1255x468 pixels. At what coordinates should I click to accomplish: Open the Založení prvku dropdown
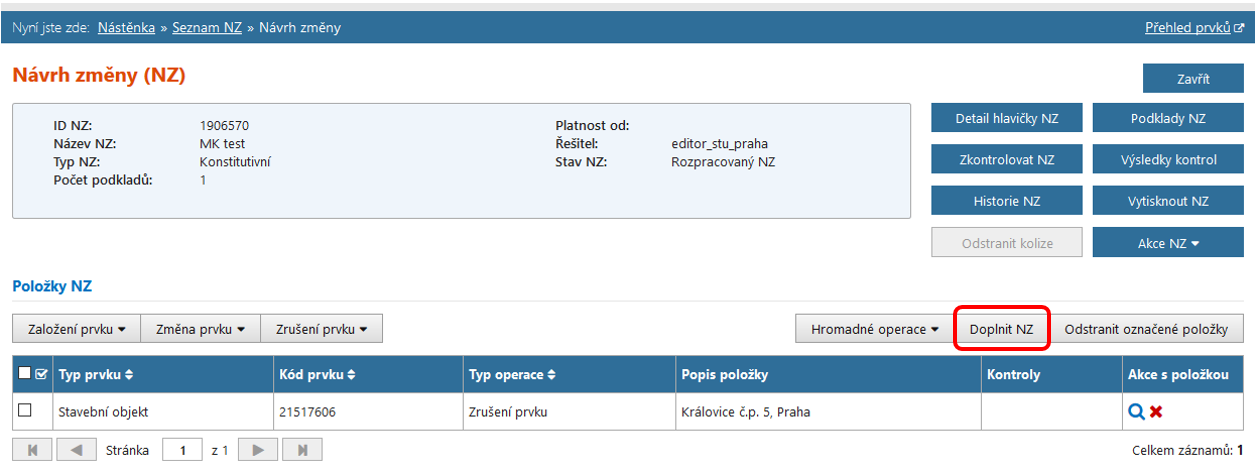point(76,328)
